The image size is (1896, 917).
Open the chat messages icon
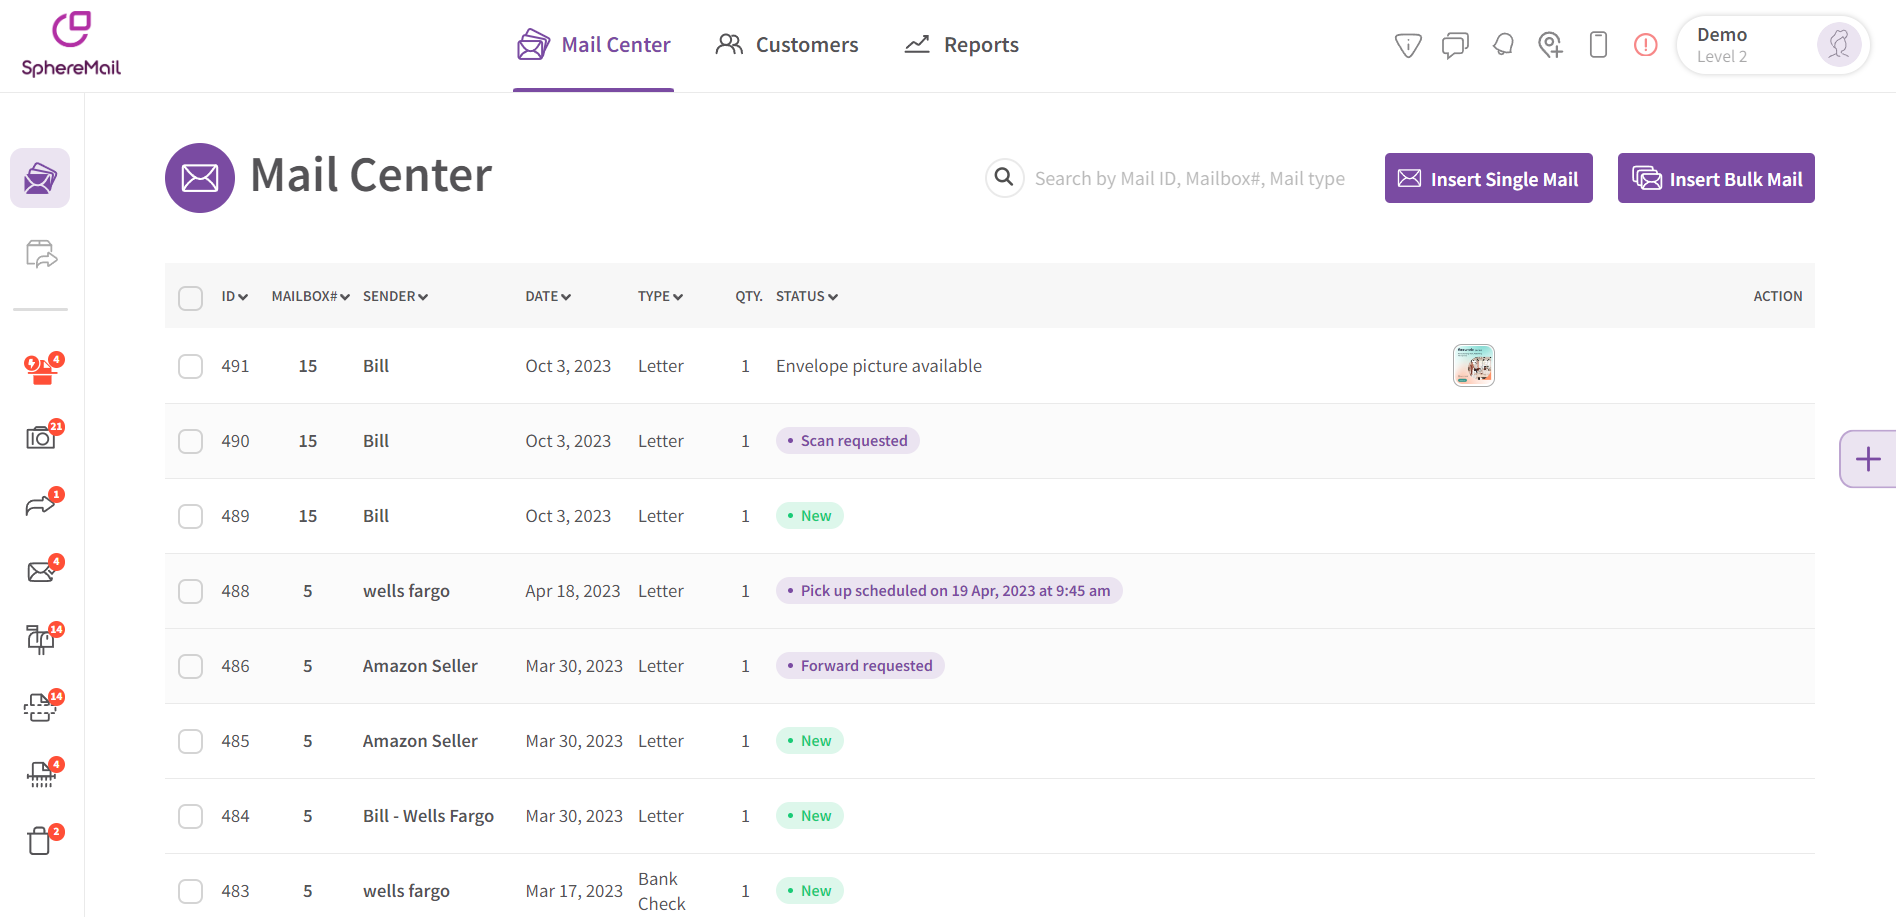[x=1455, y=45]
